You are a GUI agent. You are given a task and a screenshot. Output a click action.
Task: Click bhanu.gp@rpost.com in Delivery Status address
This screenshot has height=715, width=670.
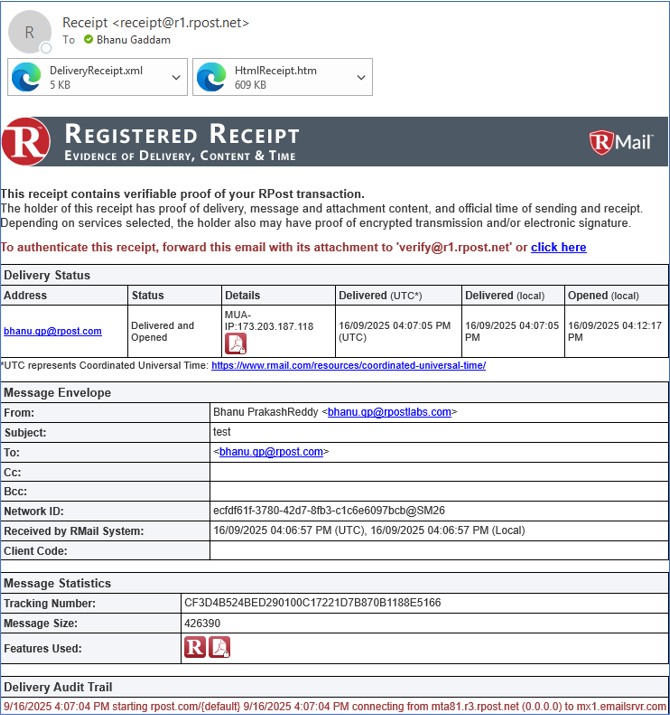click(x=52, y=331)
